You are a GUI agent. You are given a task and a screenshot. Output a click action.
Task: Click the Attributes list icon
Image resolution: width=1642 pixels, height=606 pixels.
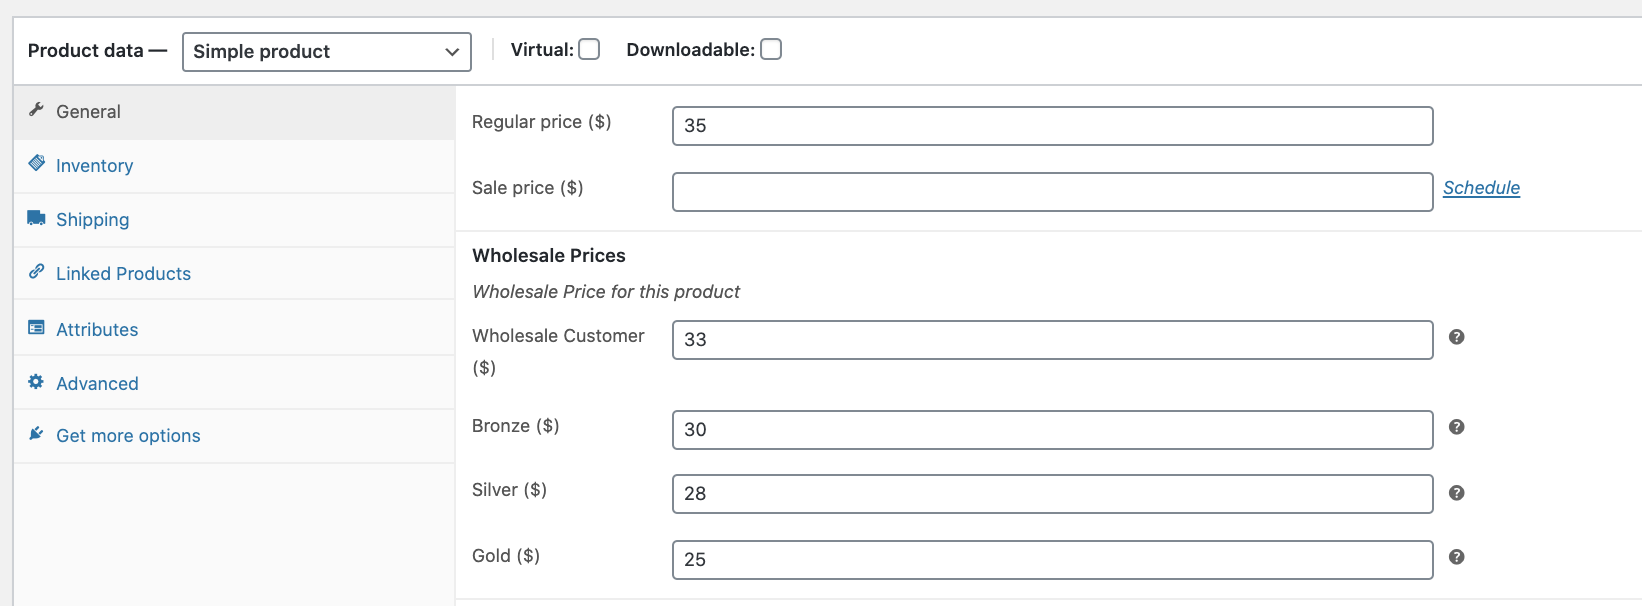36,327
